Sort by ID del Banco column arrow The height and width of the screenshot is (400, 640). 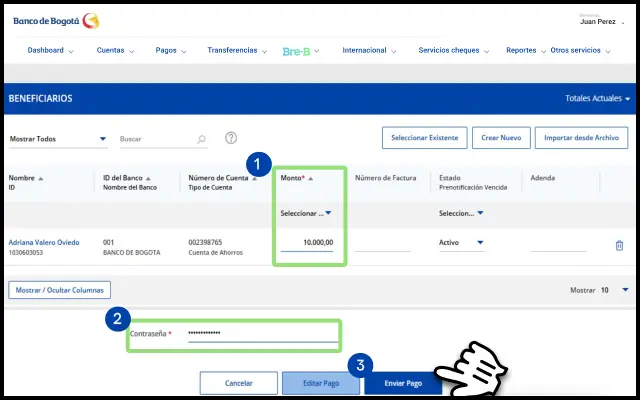tap(148, 179)
